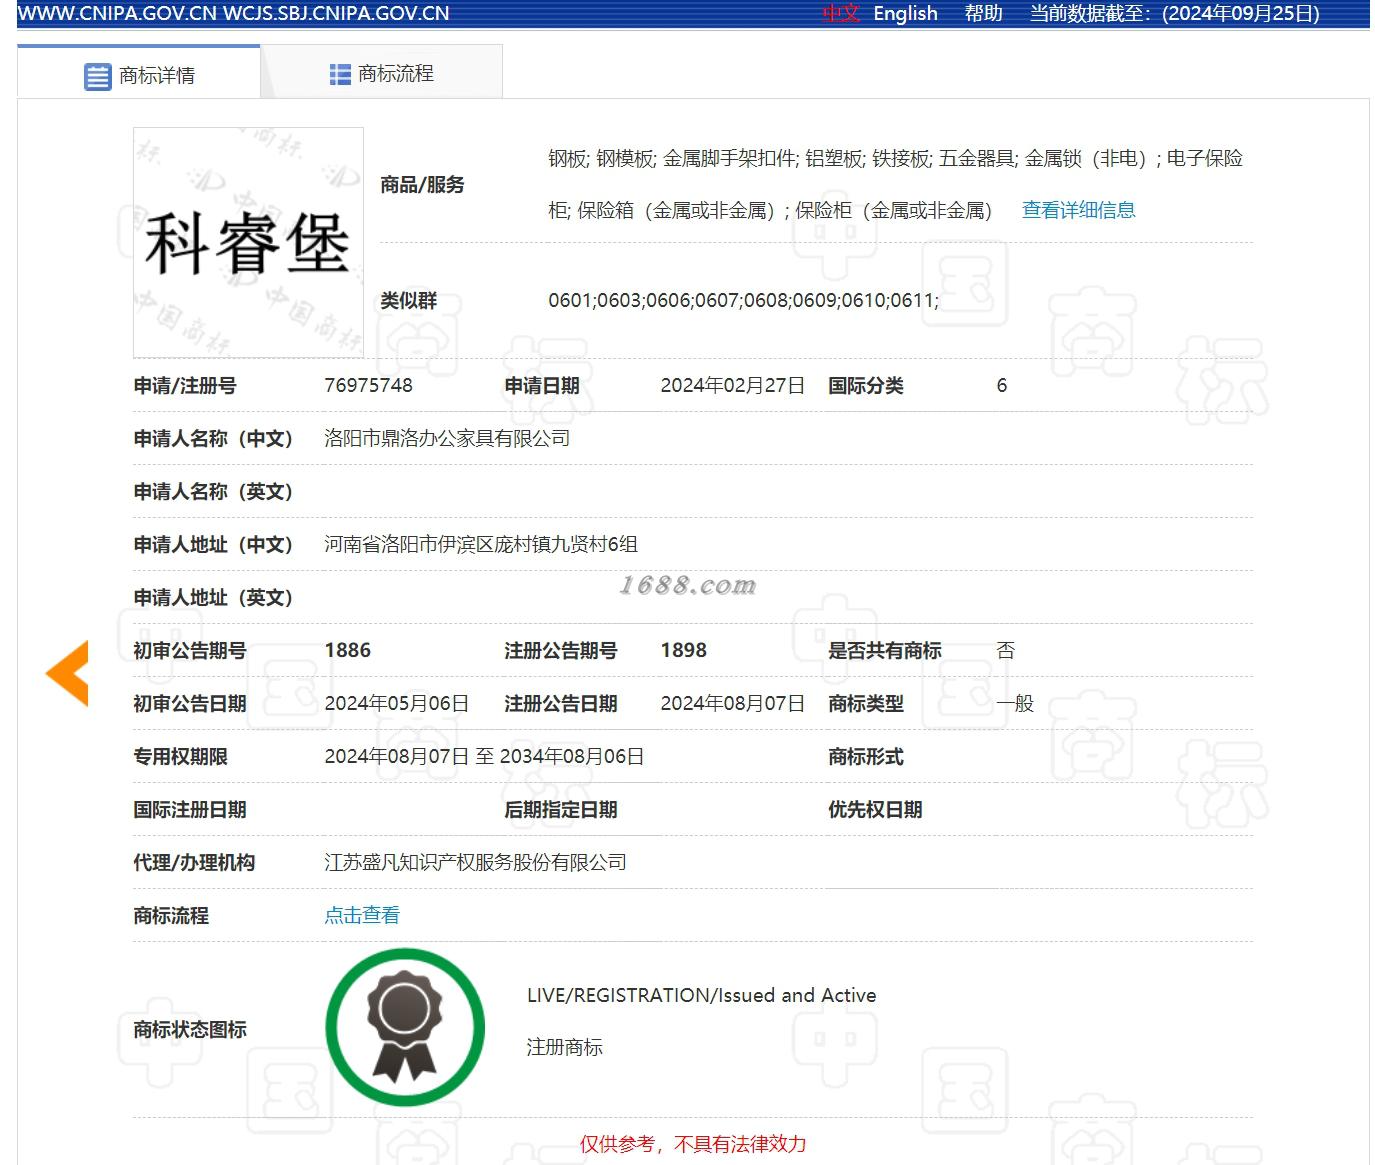Switch language to English

coord(905,14)
